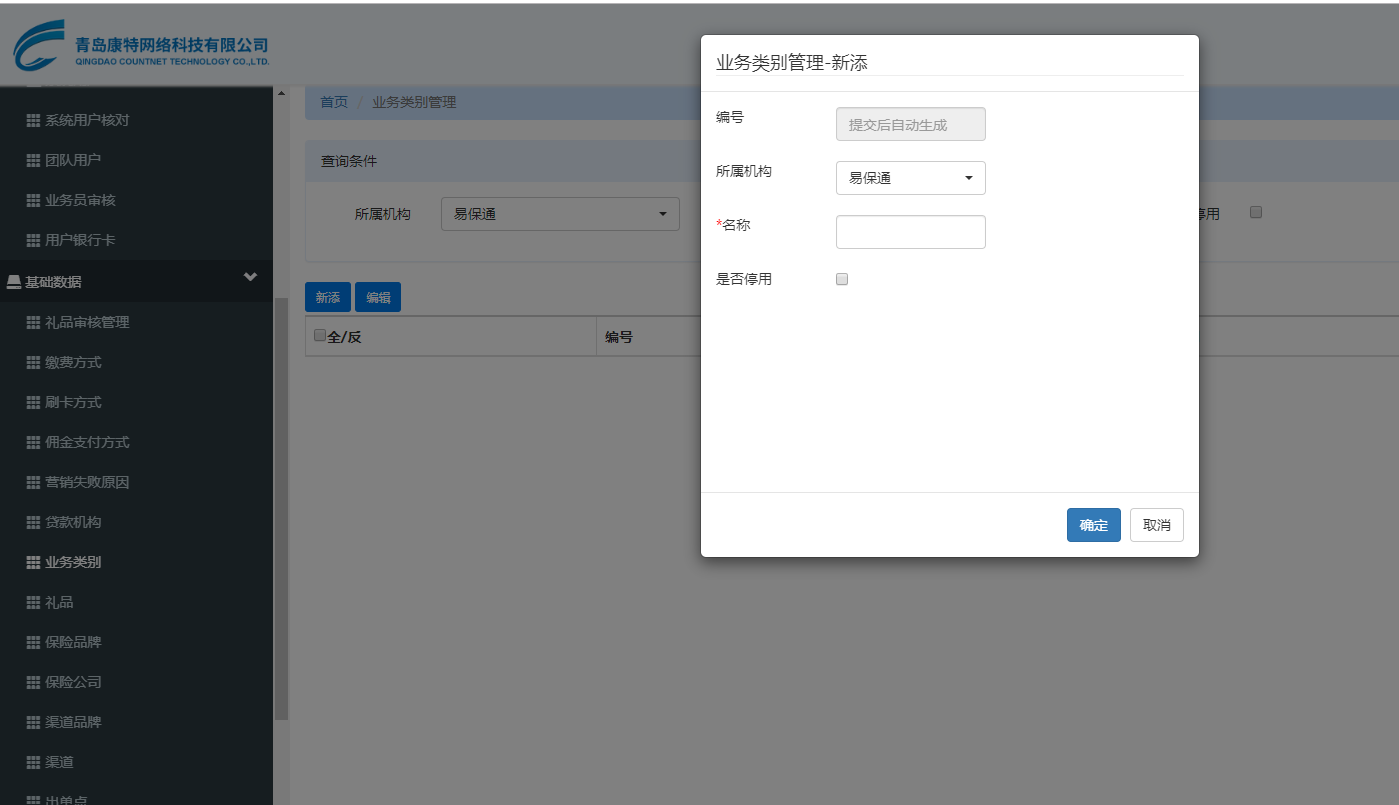
Task: Check the 全/反 select-all checkbox
Action: [x=320, y=336]
